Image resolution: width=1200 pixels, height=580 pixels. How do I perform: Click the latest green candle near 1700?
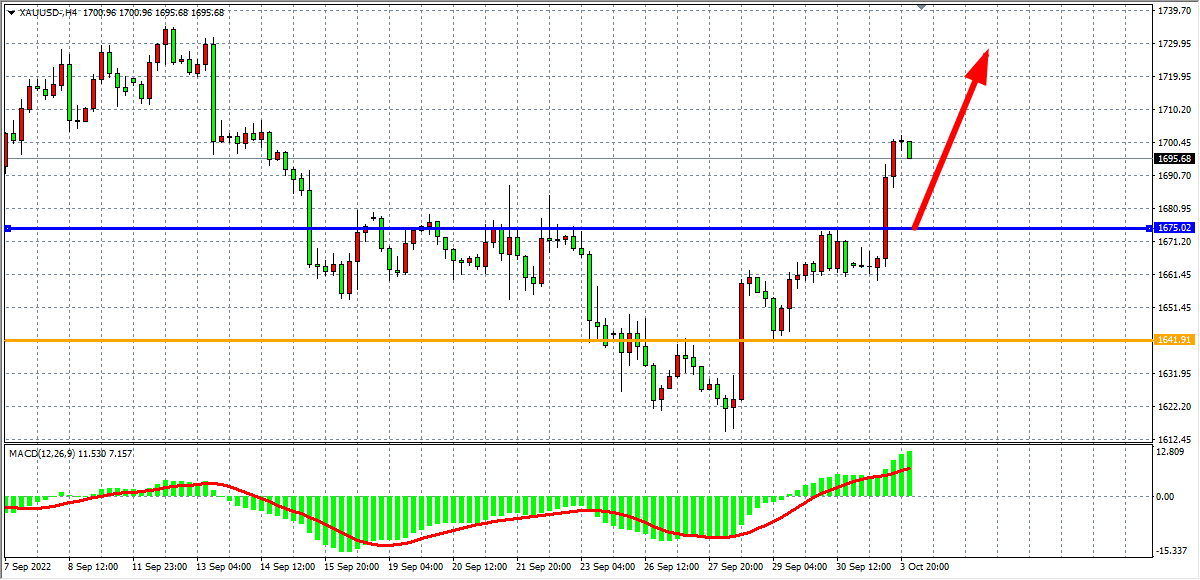pos(910,150)
